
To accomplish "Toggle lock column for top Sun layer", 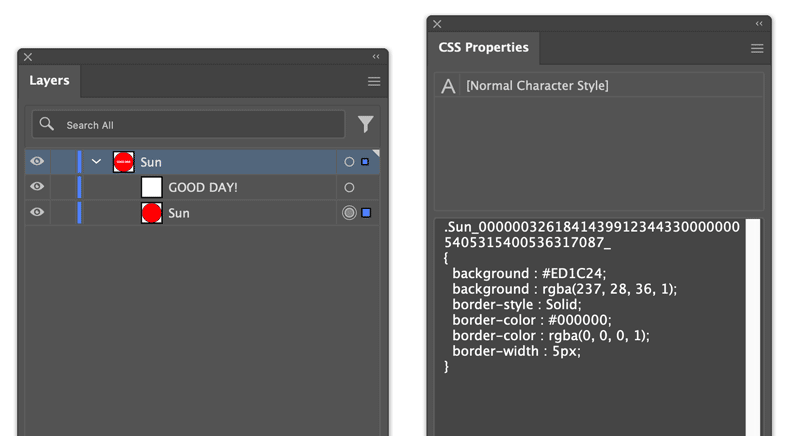I will (63, 162).
